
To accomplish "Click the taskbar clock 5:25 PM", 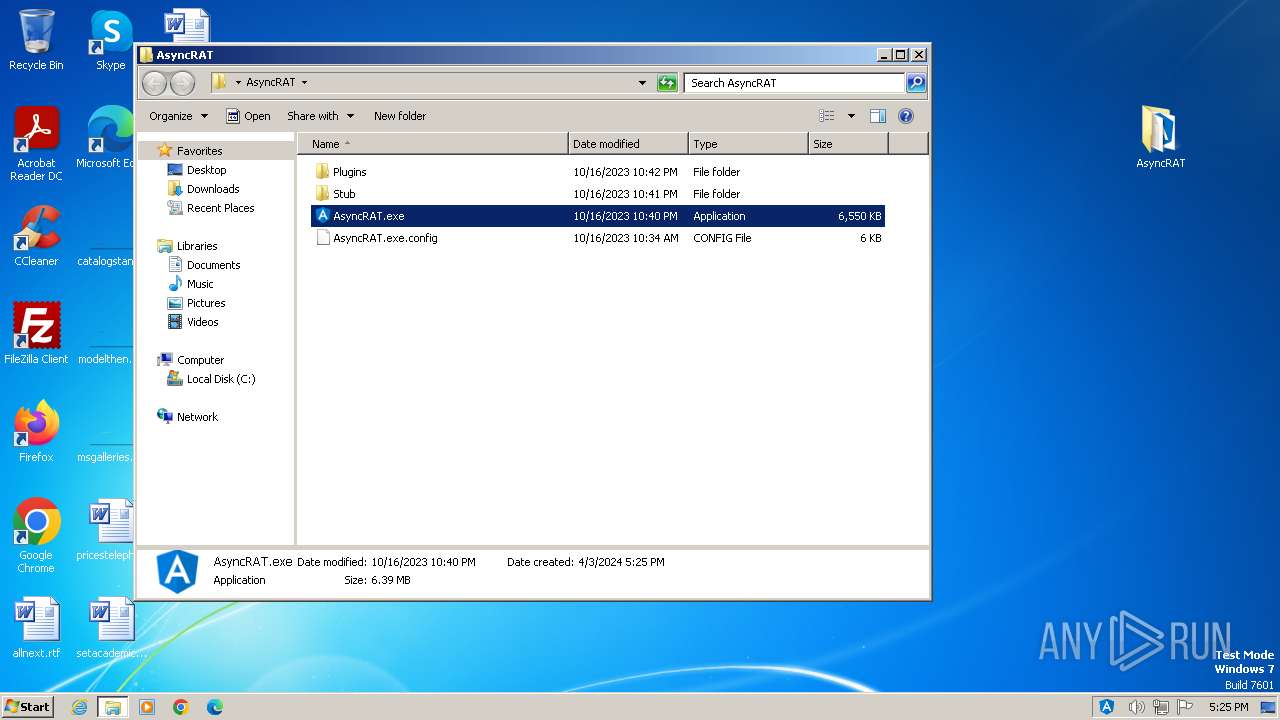I will click(x=1228, y=707).
